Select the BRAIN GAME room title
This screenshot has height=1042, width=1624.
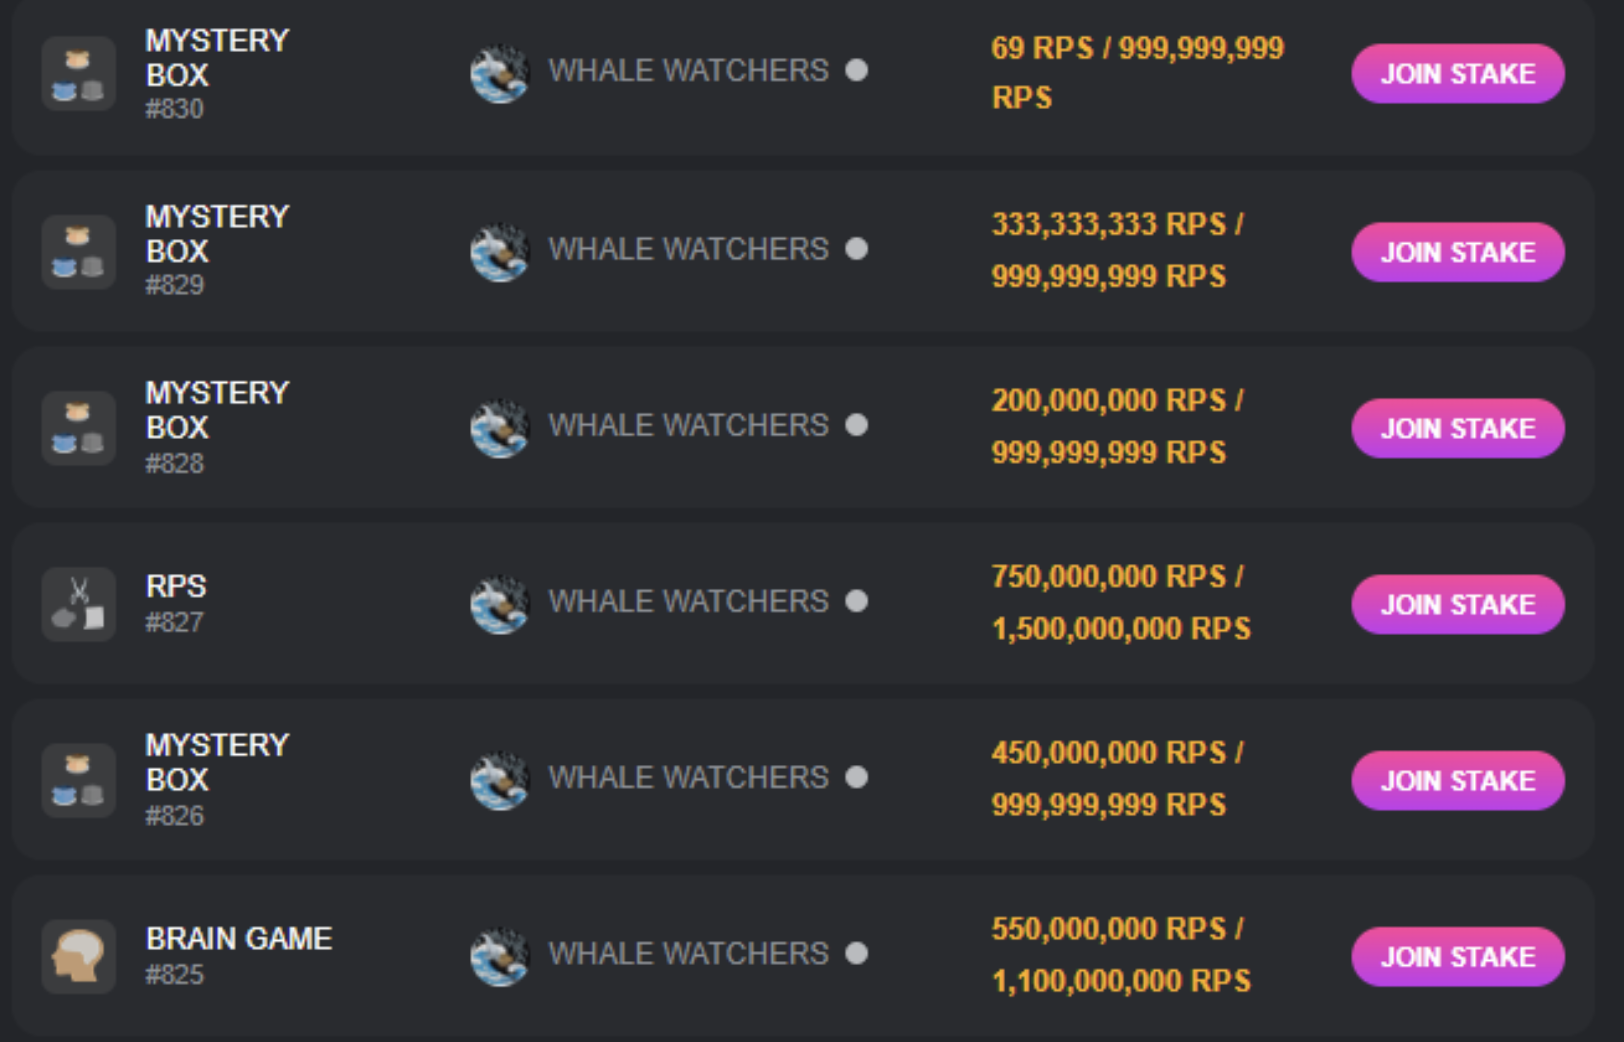239,938
